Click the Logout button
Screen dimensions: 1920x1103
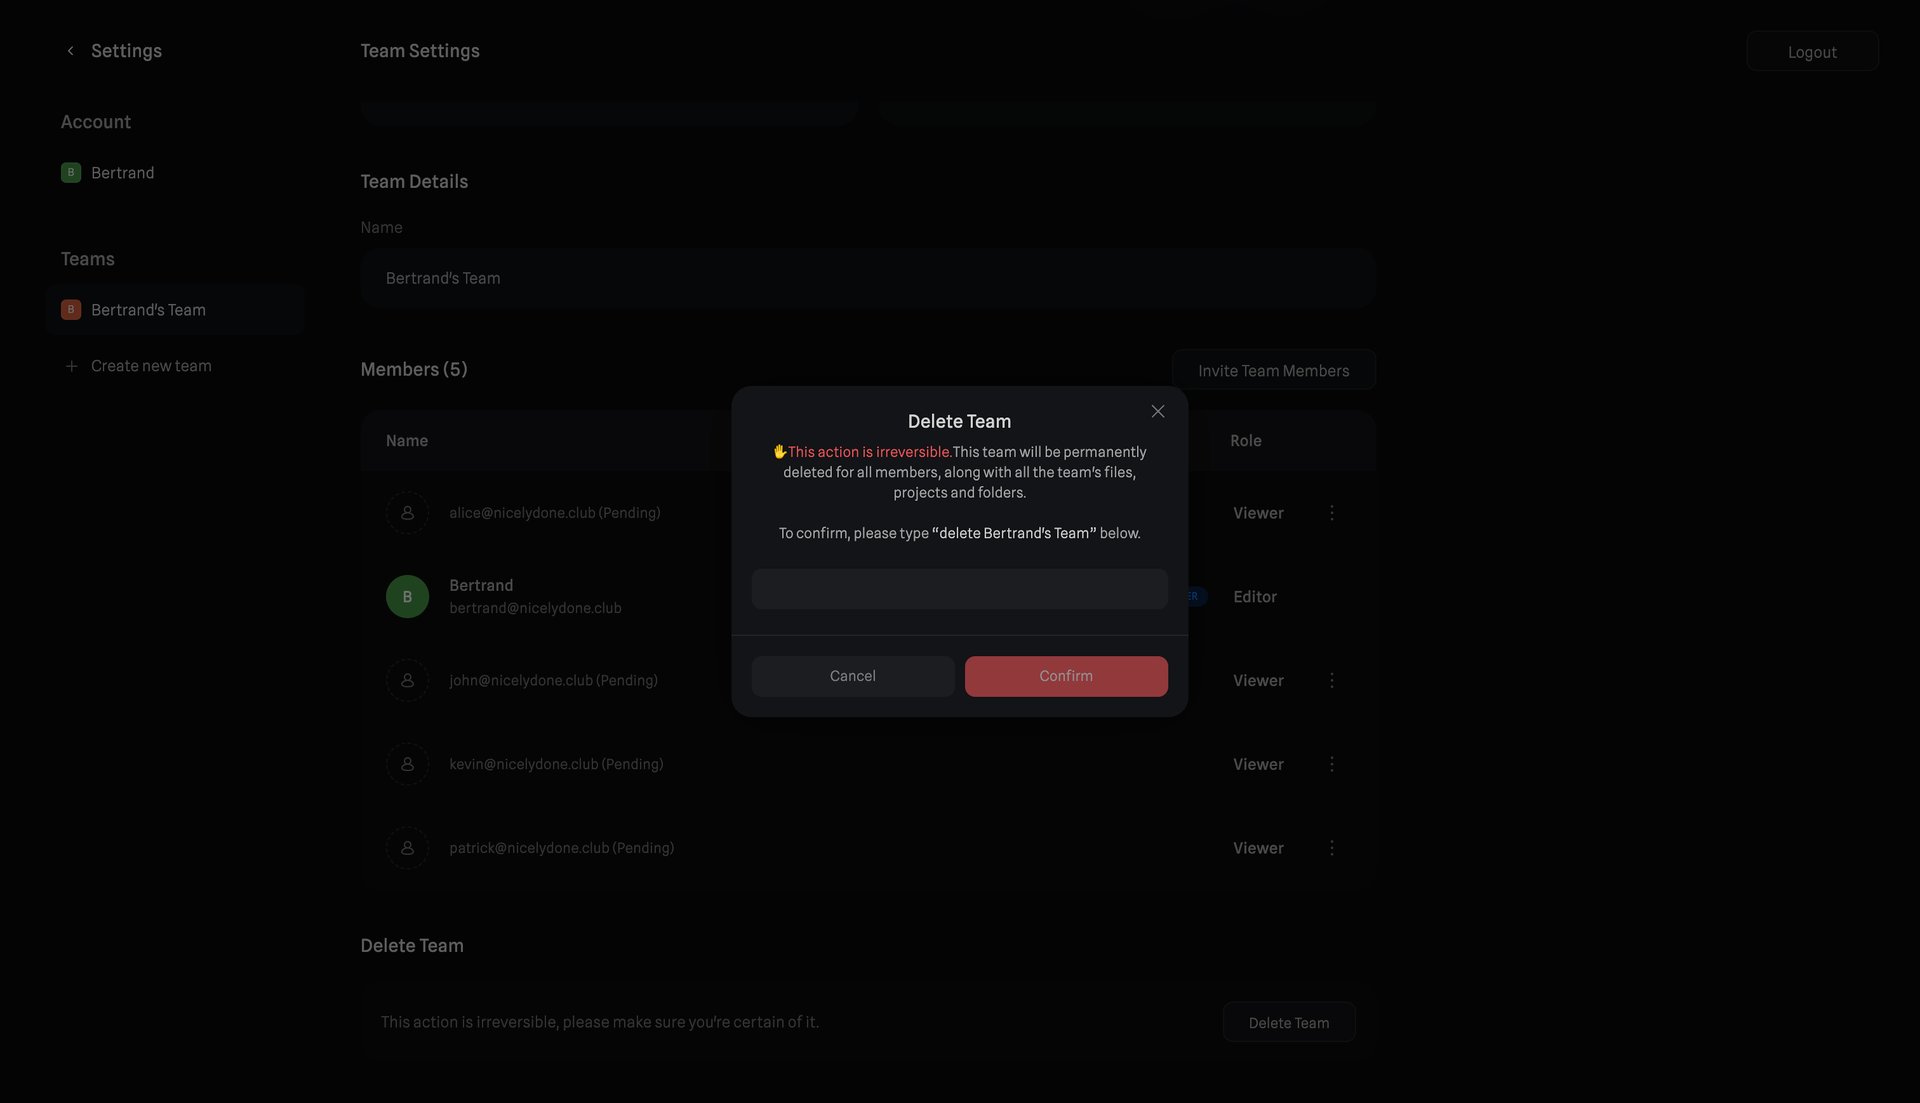1812,51
